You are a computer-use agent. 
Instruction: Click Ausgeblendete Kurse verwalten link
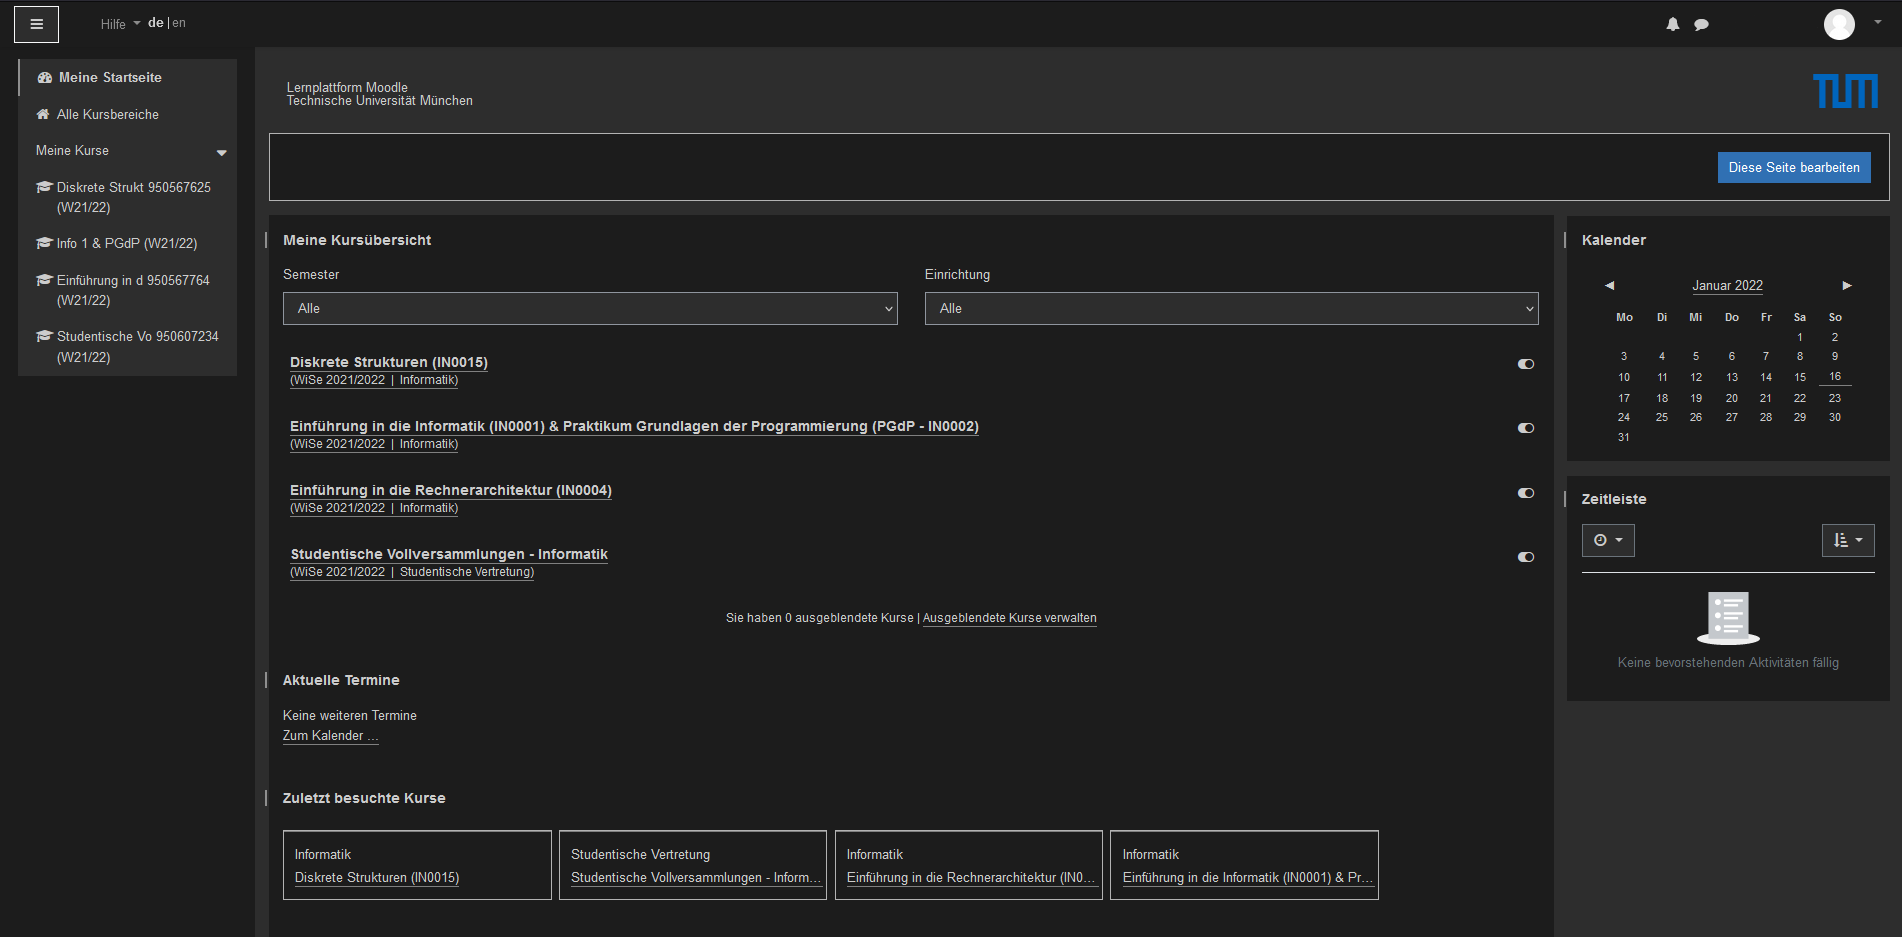1009,618
